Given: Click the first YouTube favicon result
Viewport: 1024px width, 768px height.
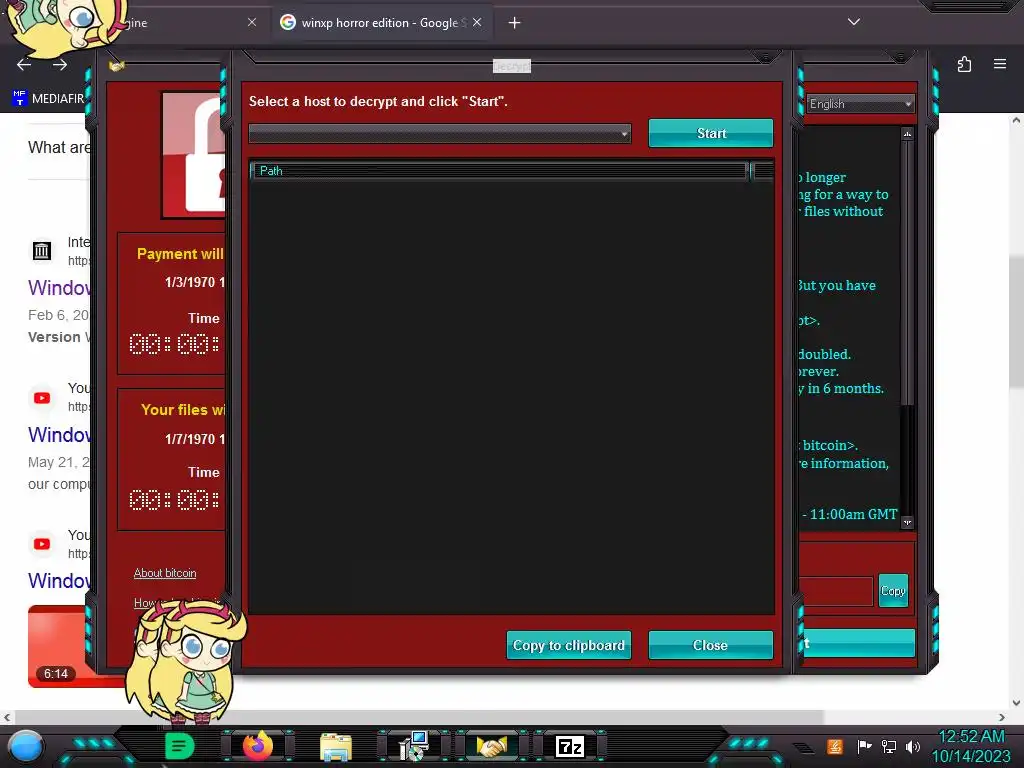Looking at the screenshot, I should click(42, 398).
